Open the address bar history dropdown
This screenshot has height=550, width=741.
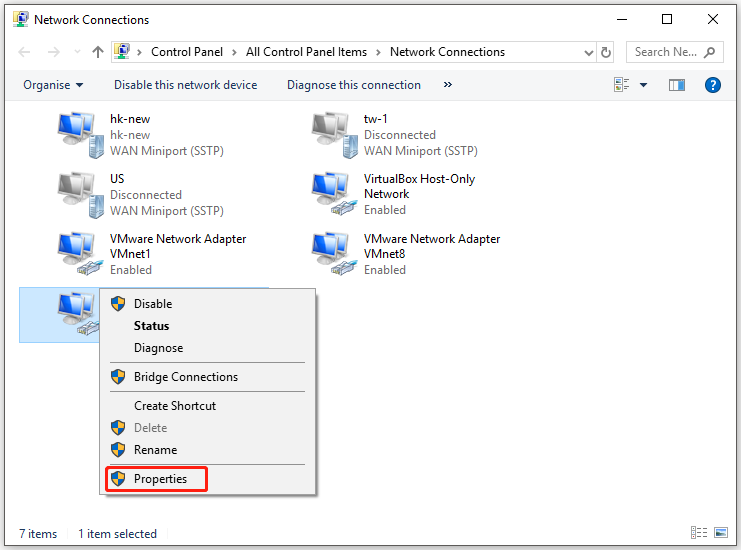pyautogui.click(x=588, y=52)
